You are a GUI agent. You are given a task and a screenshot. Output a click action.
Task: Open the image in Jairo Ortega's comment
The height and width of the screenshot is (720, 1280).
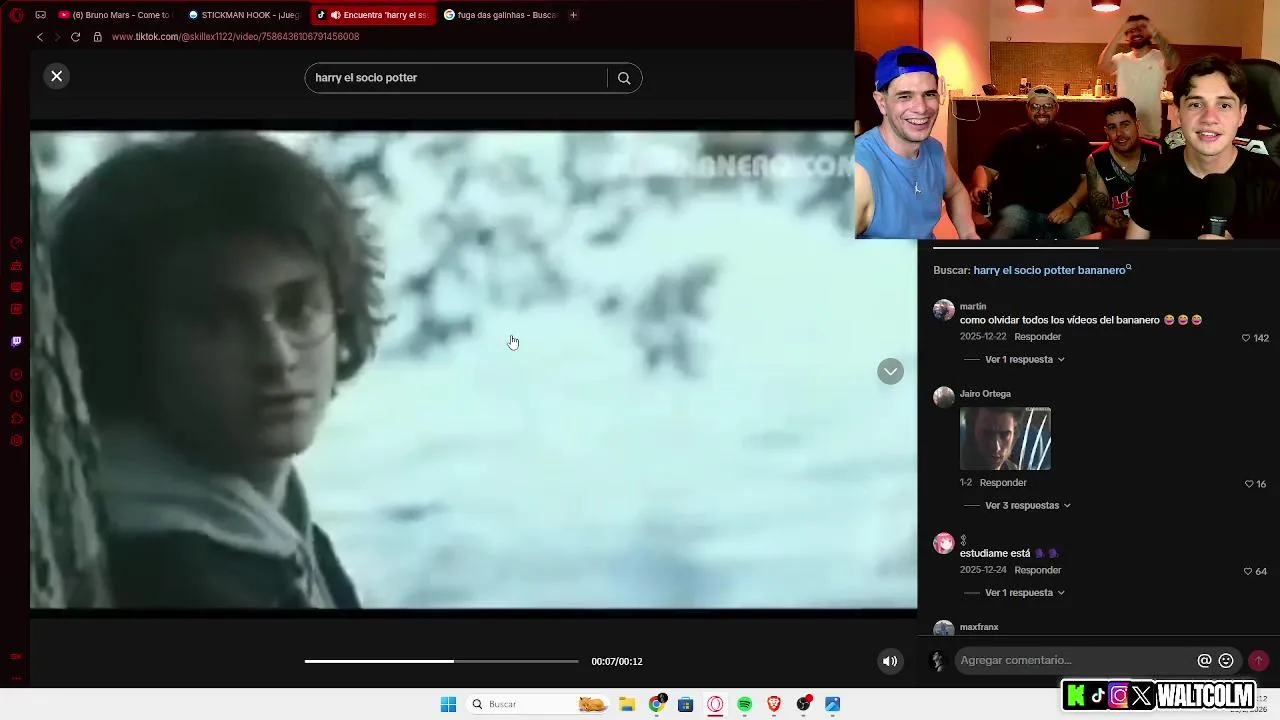[x=1005, y=438]
